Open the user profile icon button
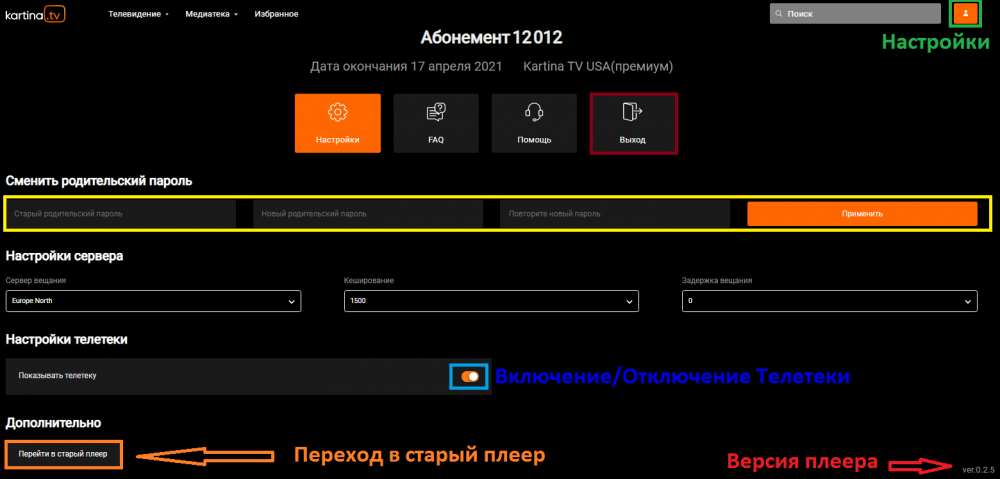Image resolution: width=1000 pixels, height=479 pixels. tap(966, 13)
